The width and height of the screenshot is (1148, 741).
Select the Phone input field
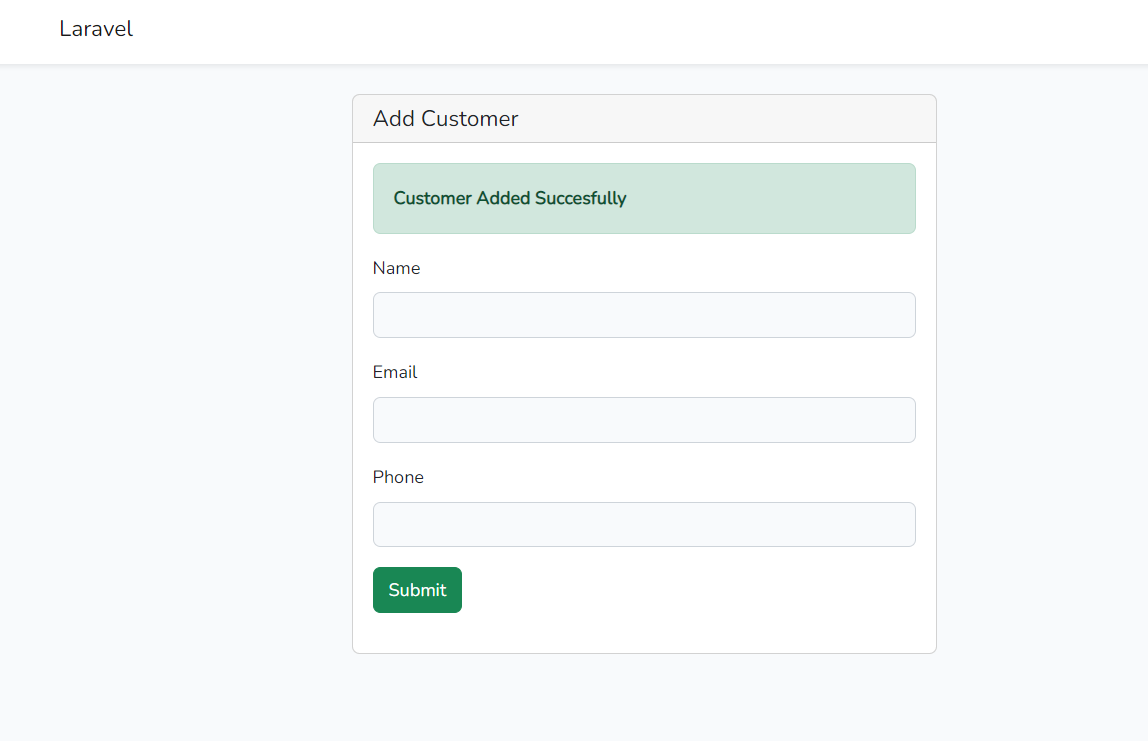click(644, 525)
